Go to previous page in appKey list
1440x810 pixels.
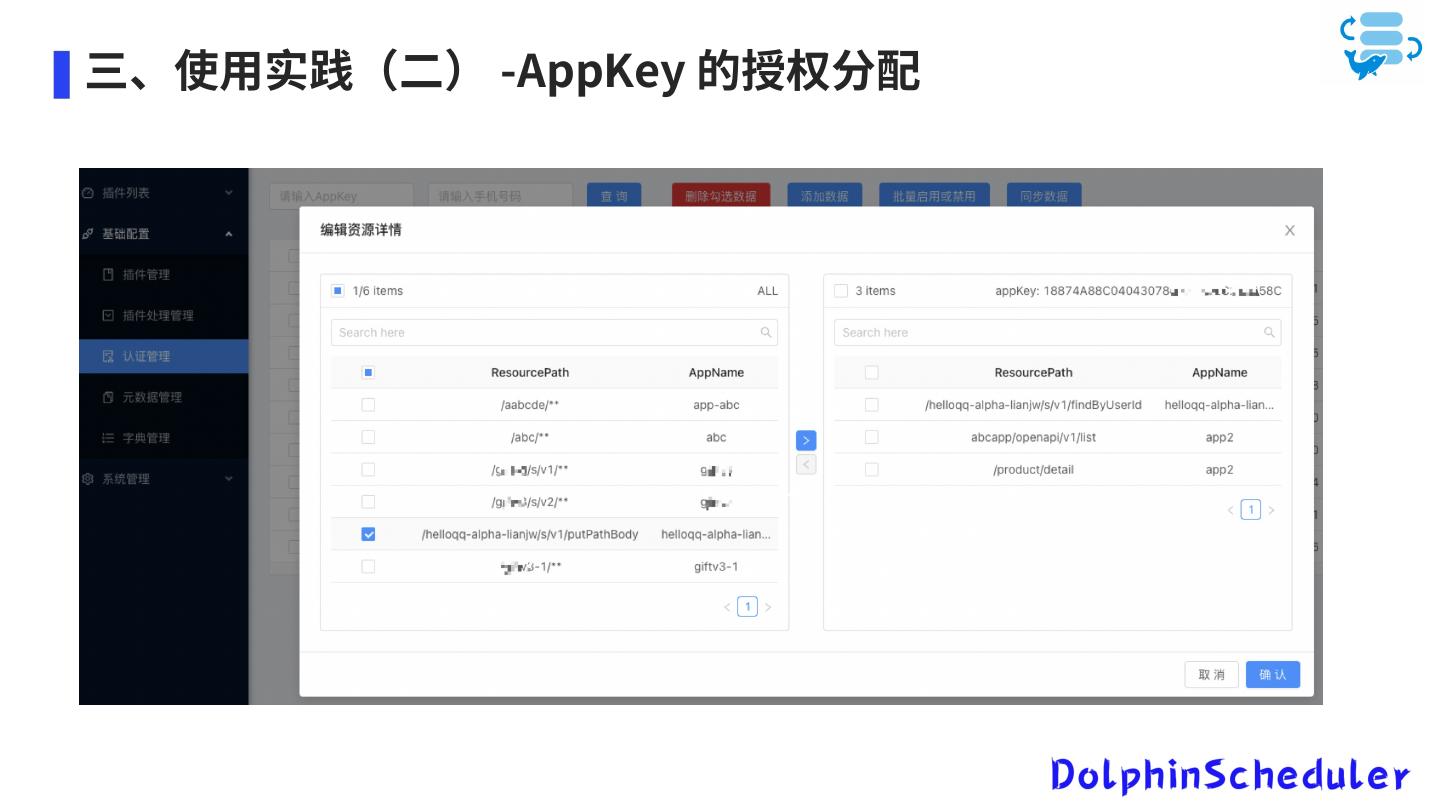pos(1230,510)
